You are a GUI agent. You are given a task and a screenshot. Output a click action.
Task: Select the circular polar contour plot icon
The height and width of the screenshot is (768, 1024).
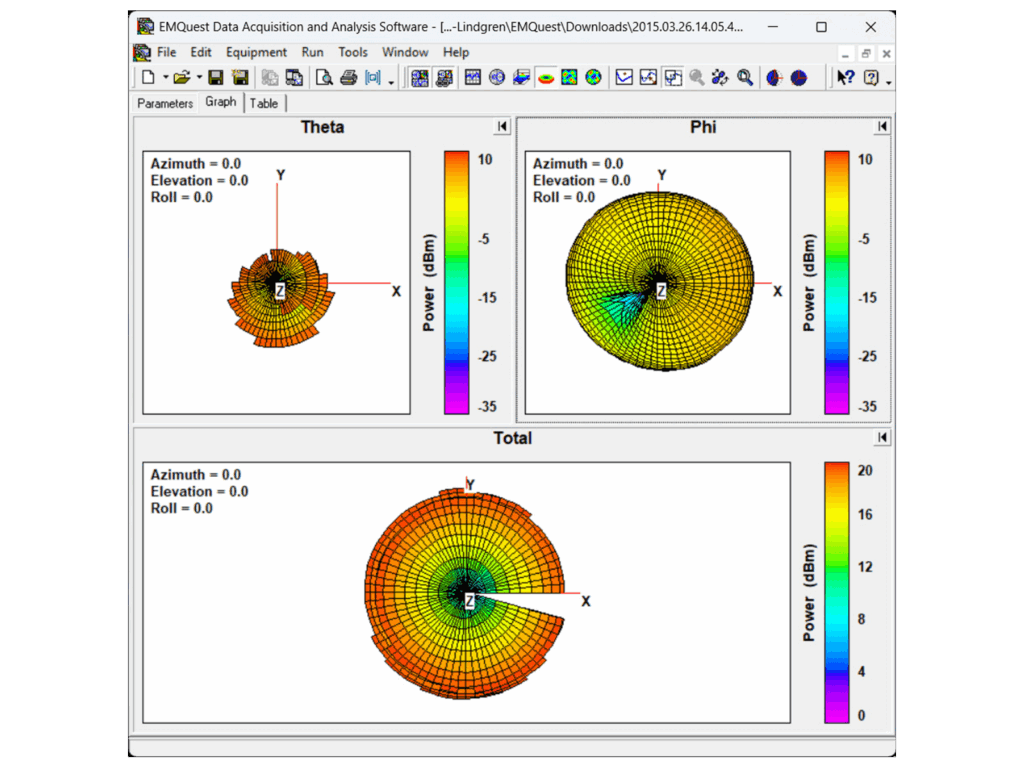coord(594,77)
